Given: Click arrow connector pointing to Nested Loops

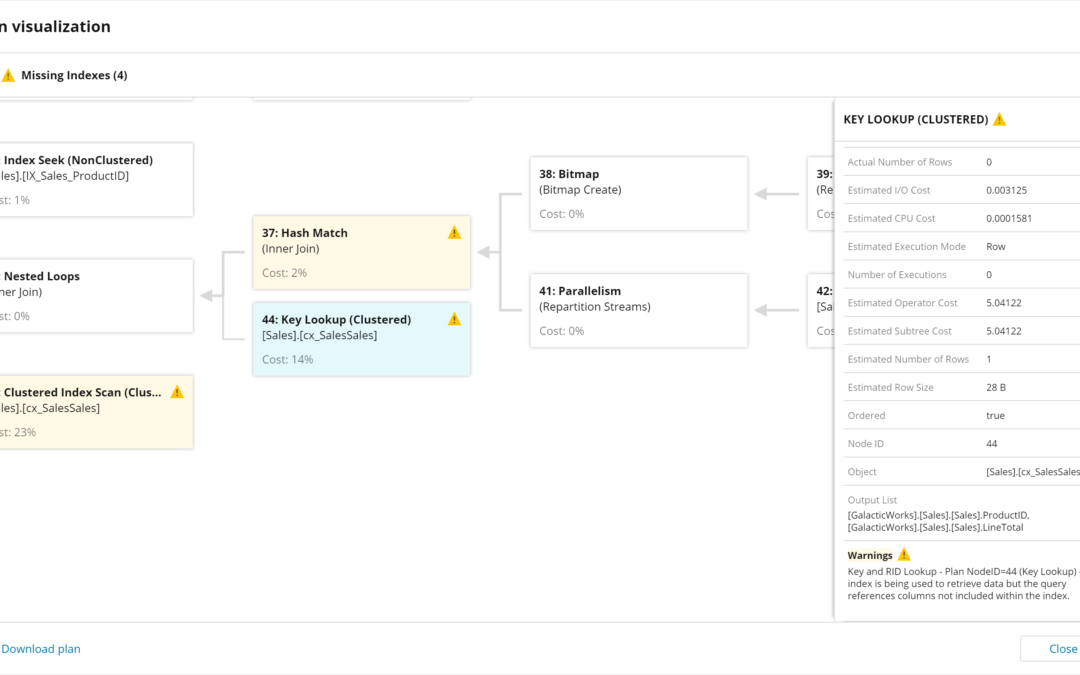Looking at the screenshot, I should pyautogui.click(x=209, y=296).
